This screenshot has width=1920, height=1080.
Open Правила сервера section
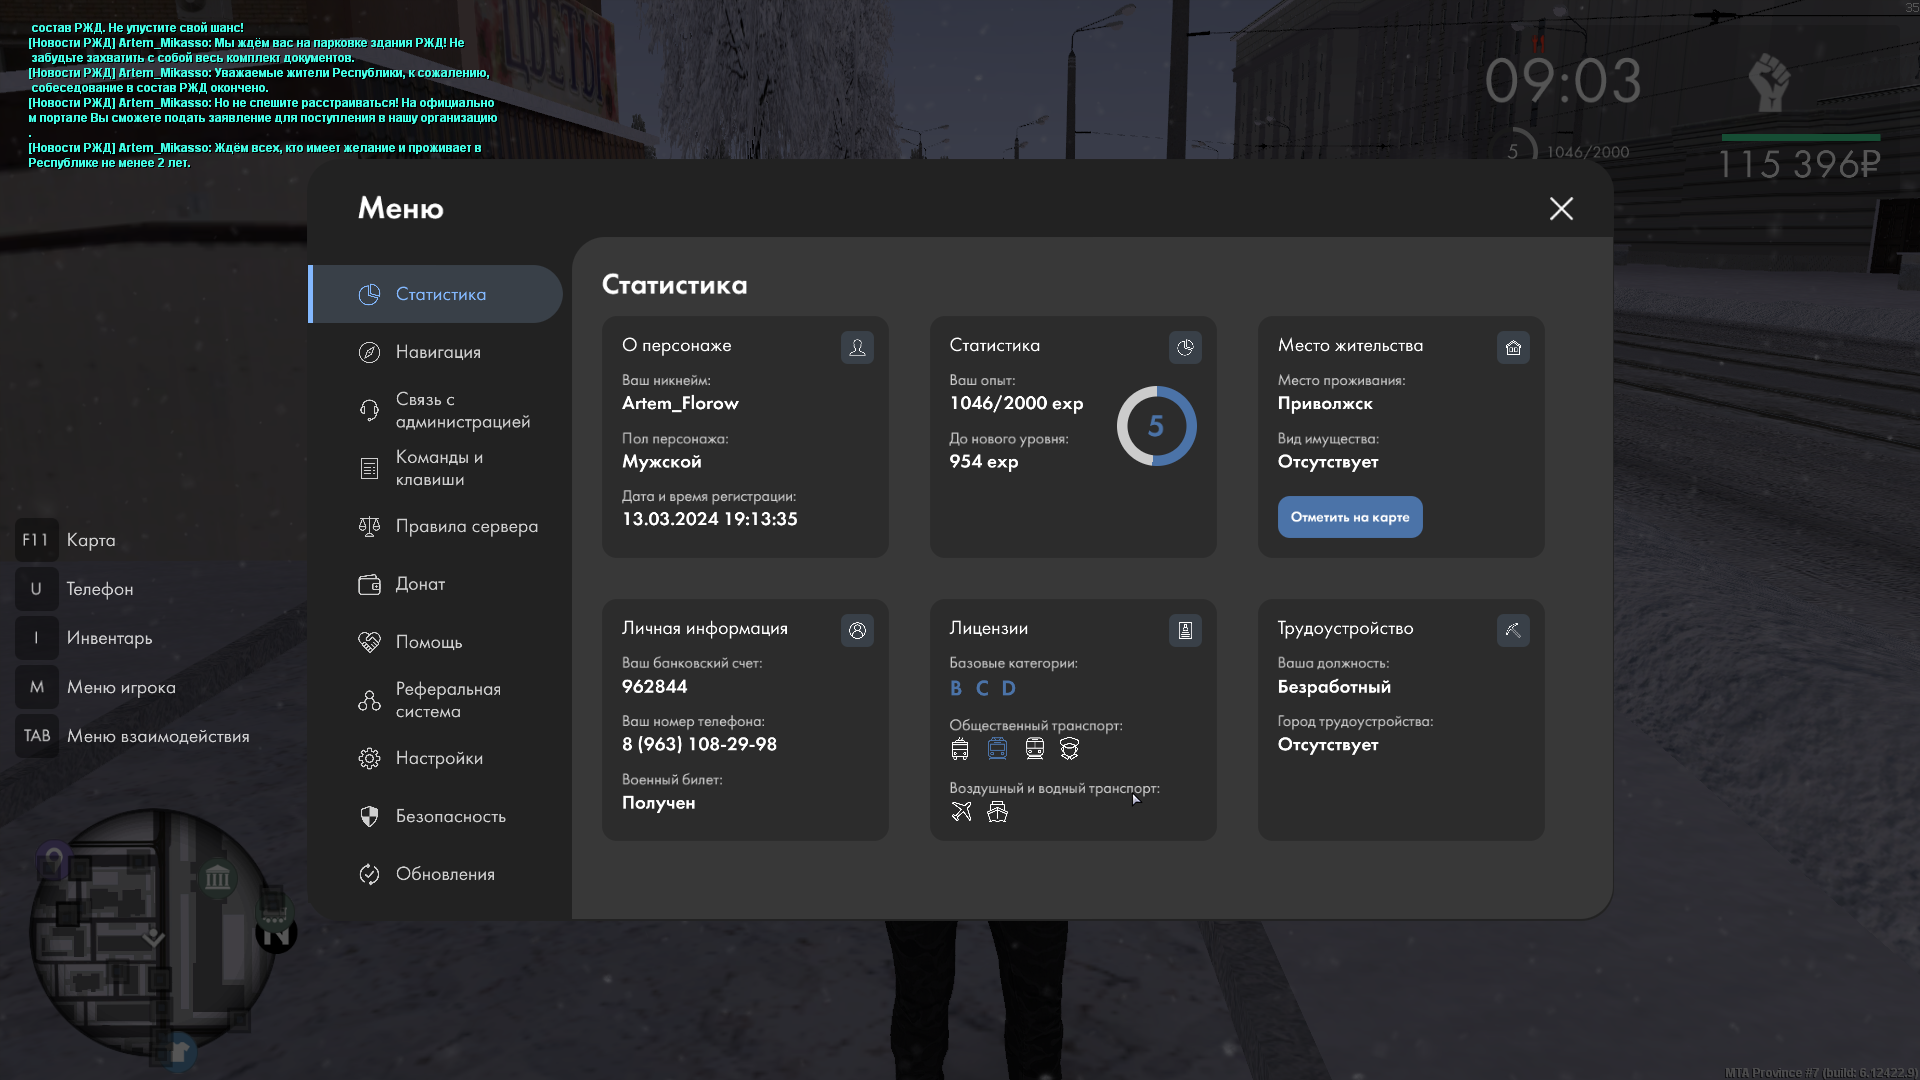[x=466, y=526]
